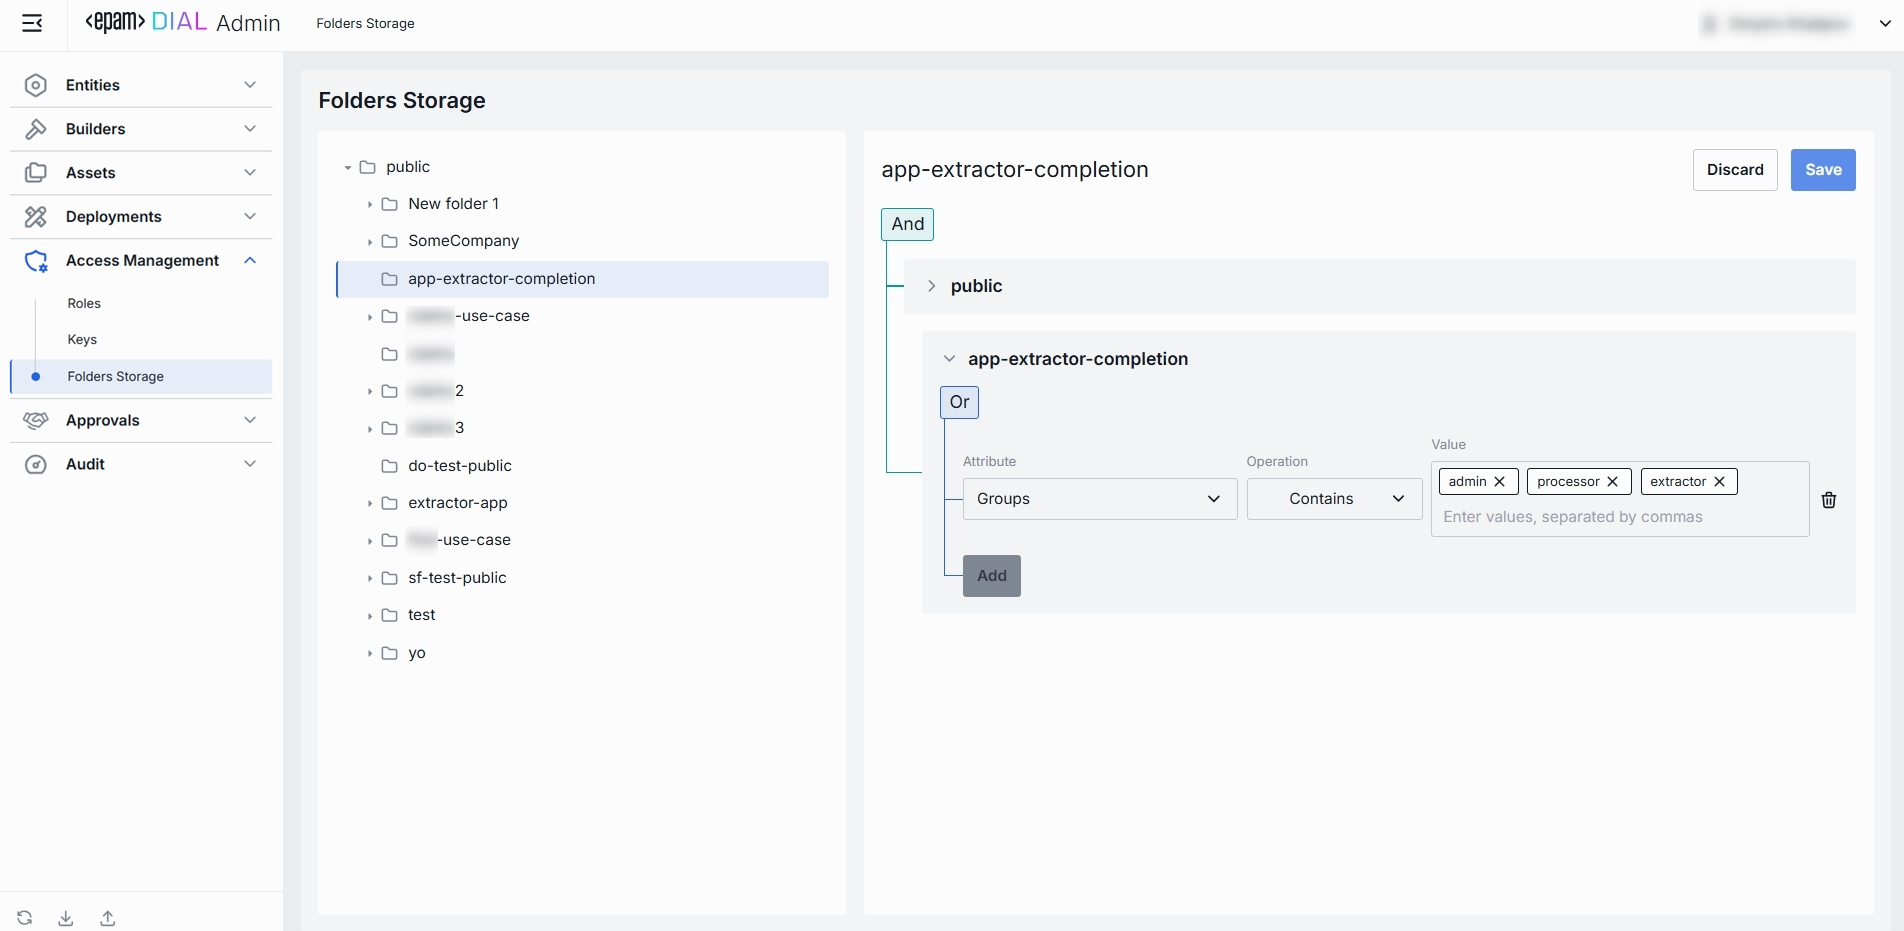Remove the admin tag from values
The height and width of the screenshot is (931, 1904).
(1500, 482)
